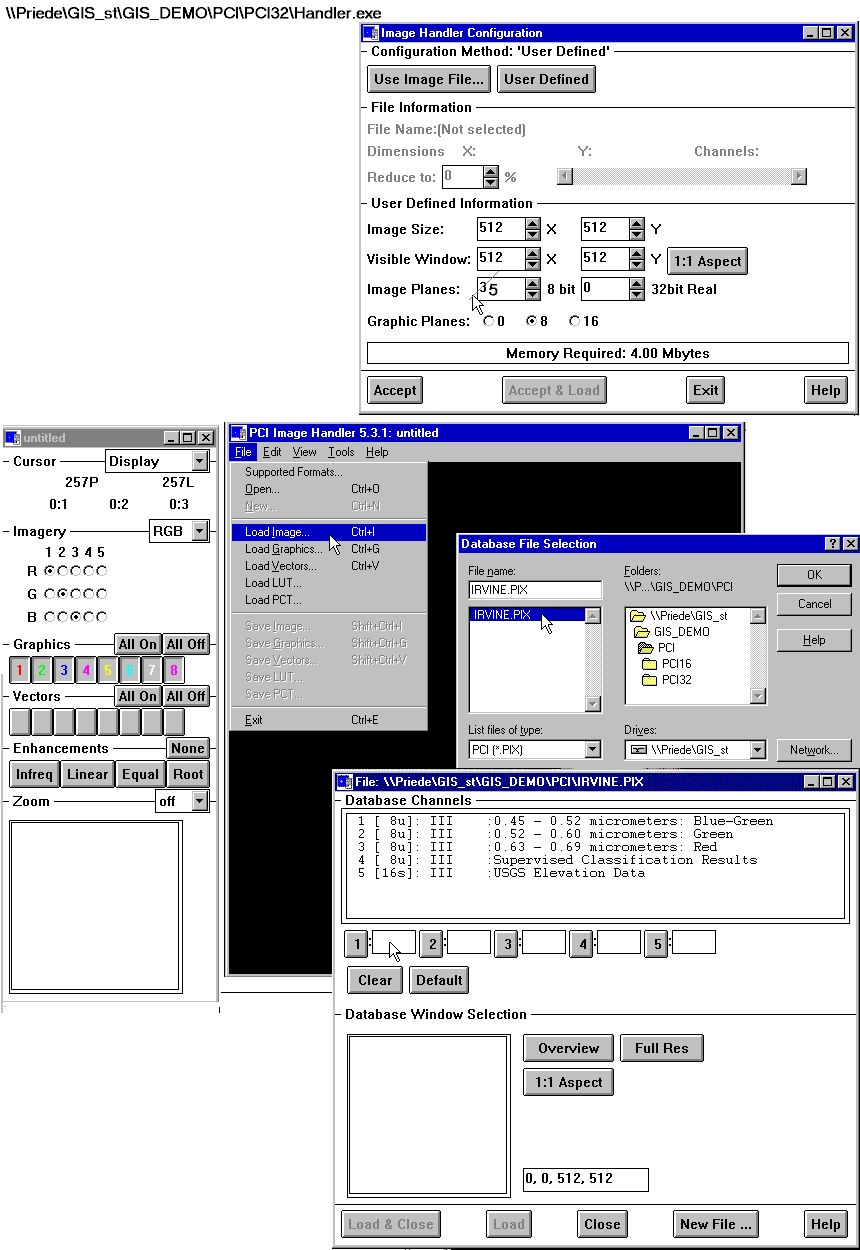860x1250 pixels.
Task: Click the Full Res button
Action: (x=661, y=1048)
